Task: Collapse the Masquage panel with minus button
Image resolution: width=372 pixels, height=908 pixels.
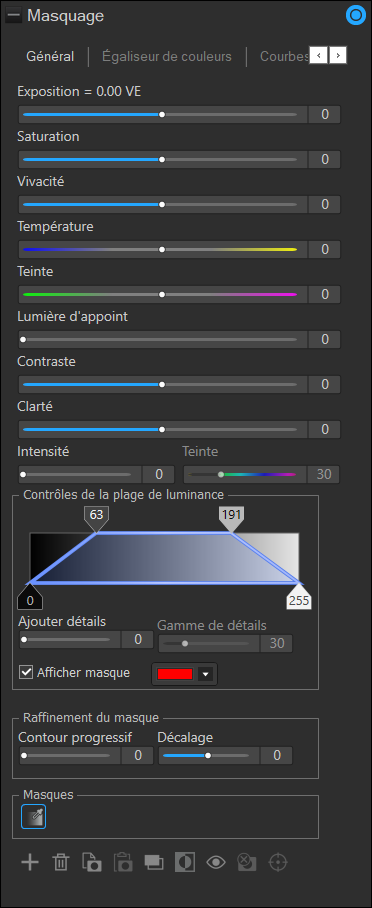Action: click(13, 16)
